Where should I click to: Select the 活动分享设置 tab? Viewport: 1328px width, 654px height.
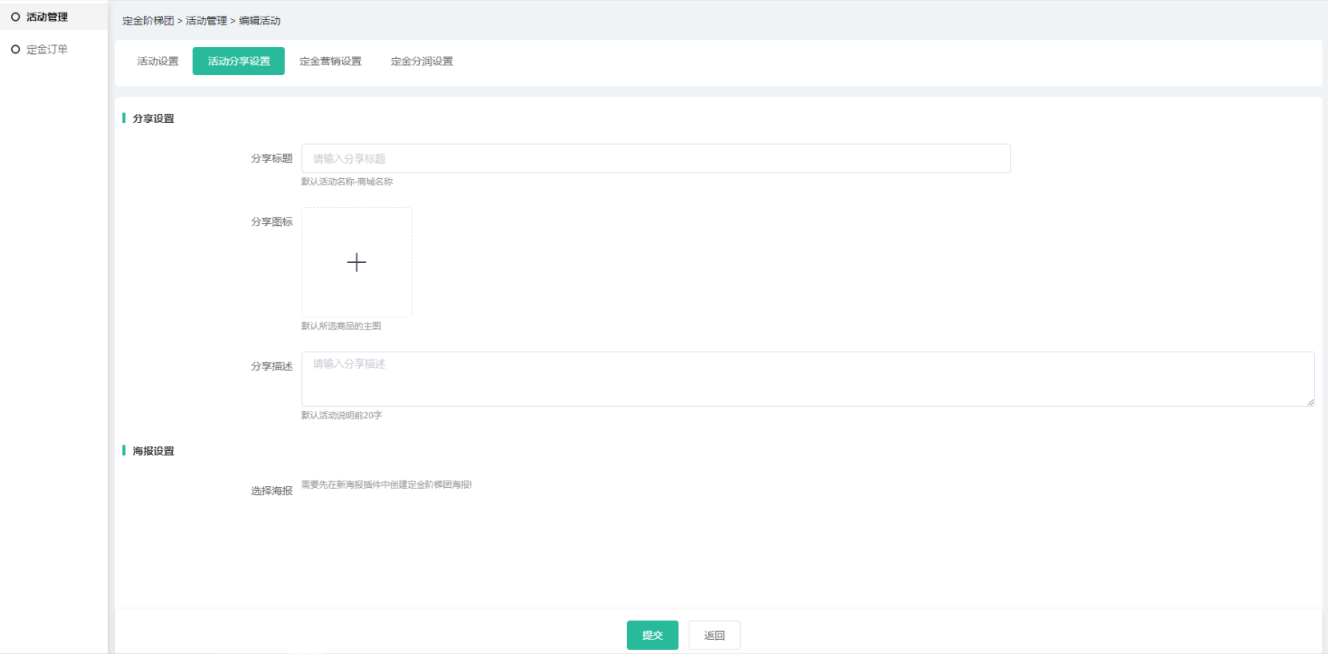(x=238, y=62)
